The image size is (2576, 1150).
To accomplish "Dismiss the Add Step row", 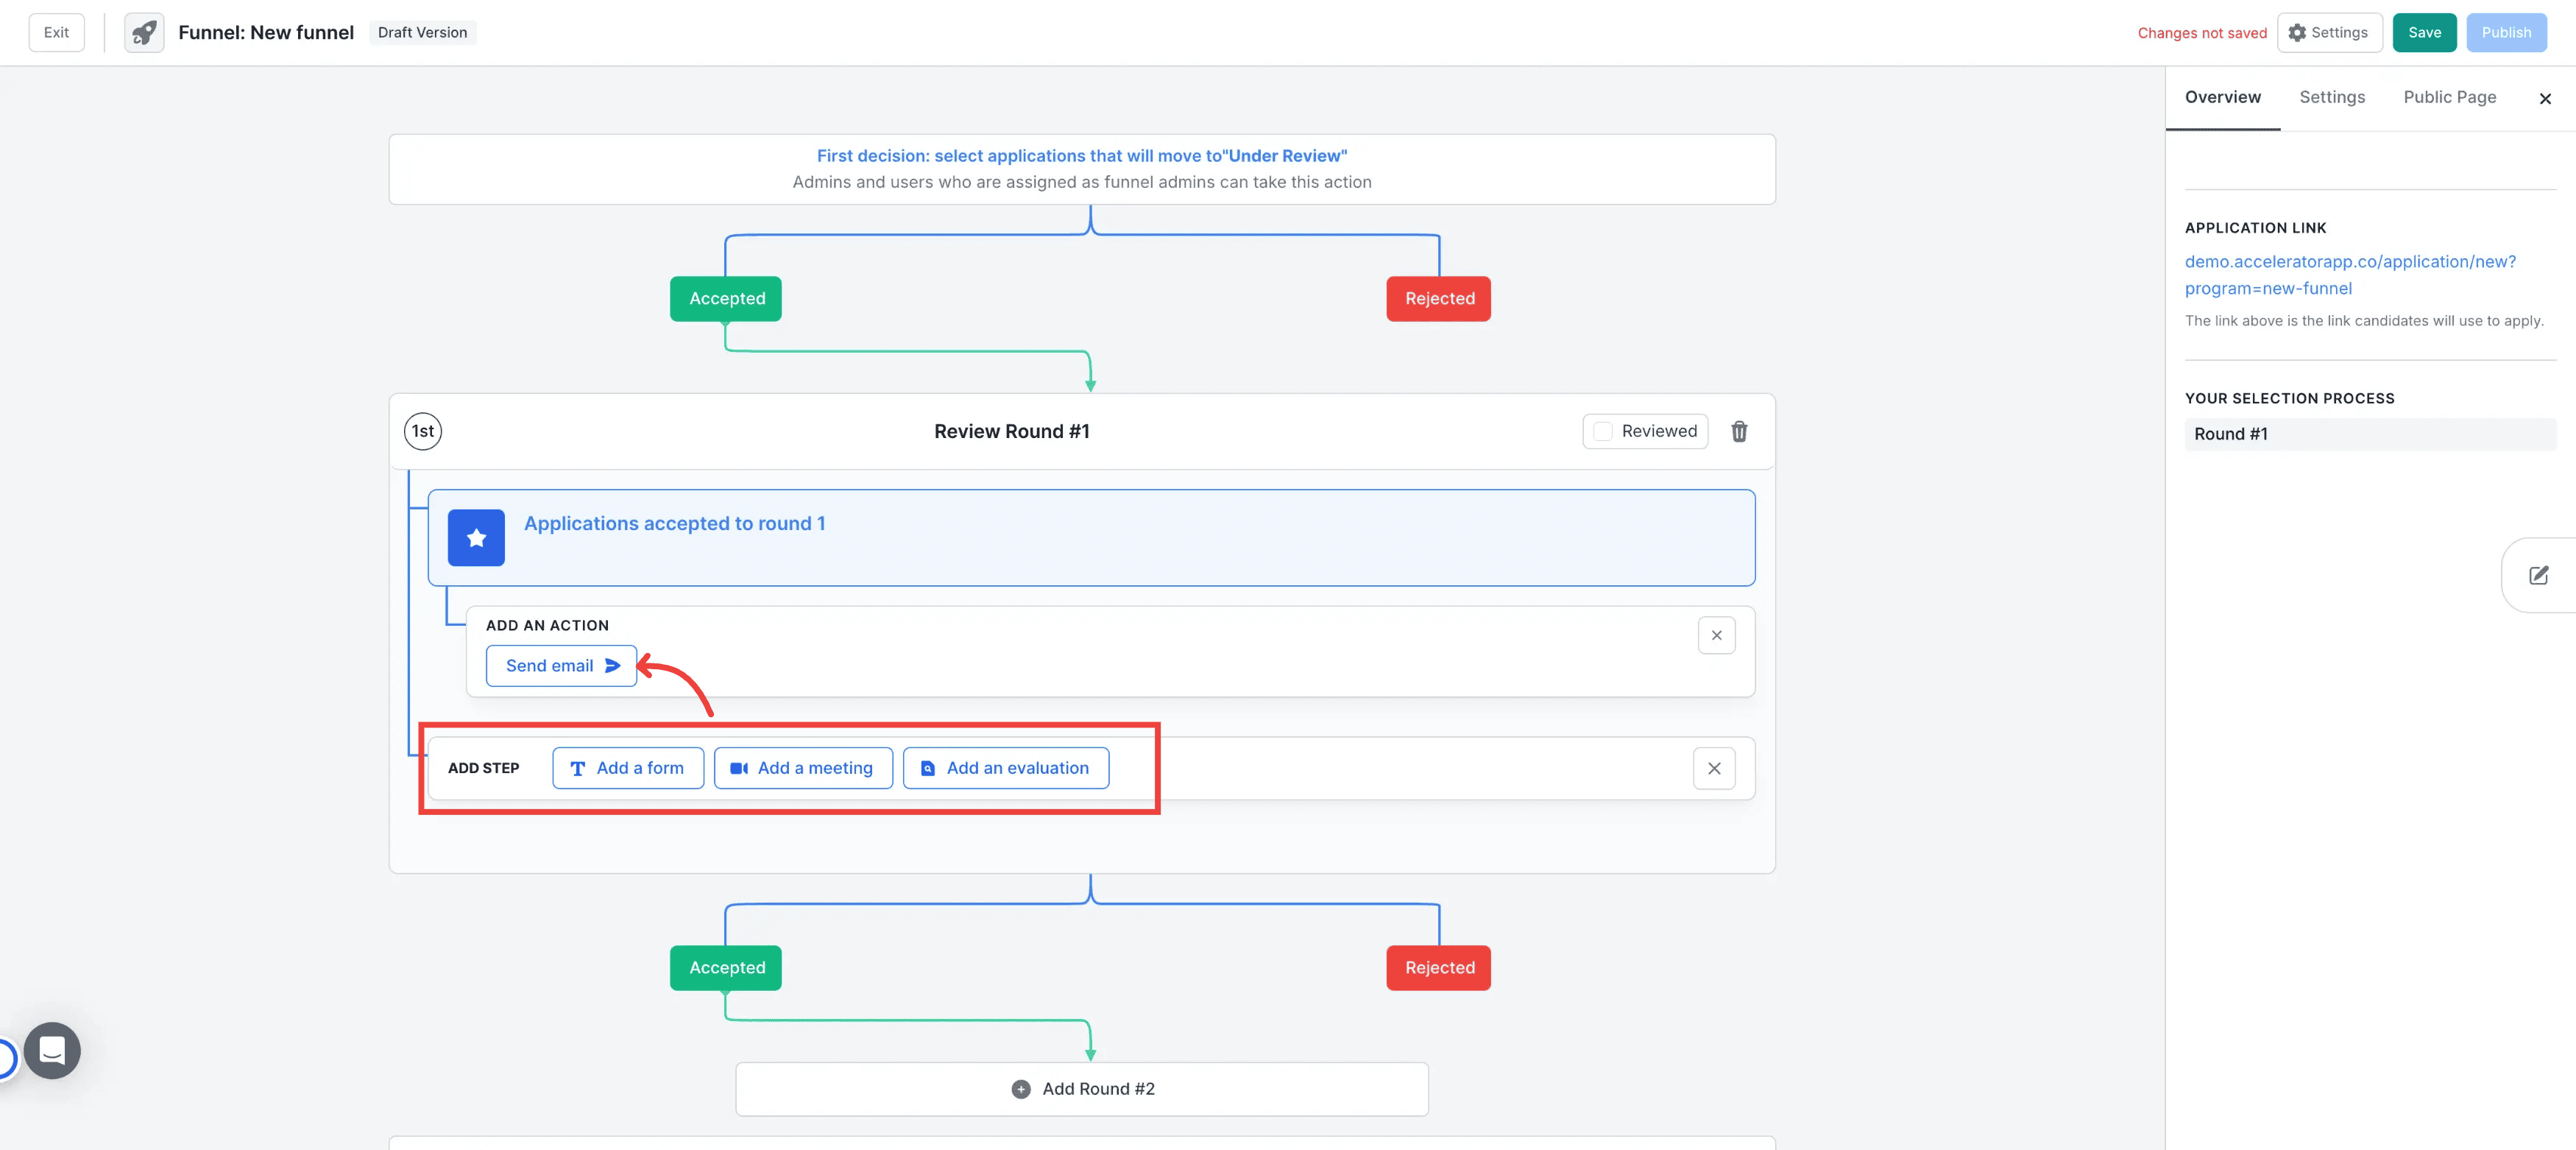I will coord(1714,768).
